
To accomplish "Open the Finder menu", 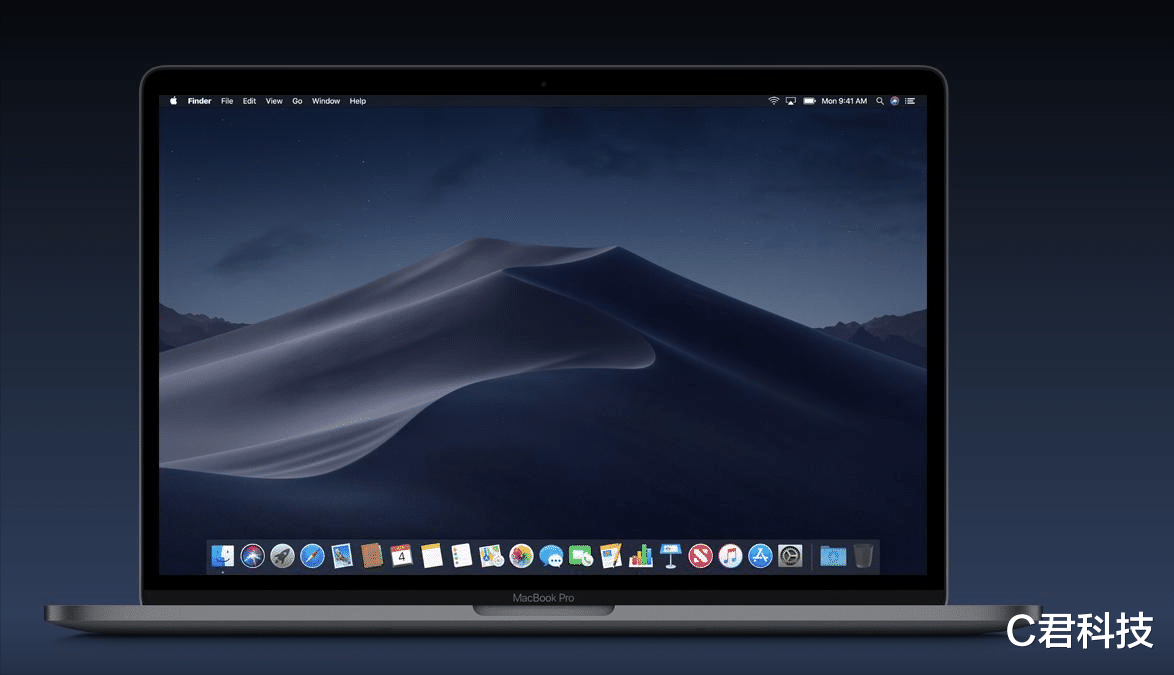I will click(x=199, y=101).
